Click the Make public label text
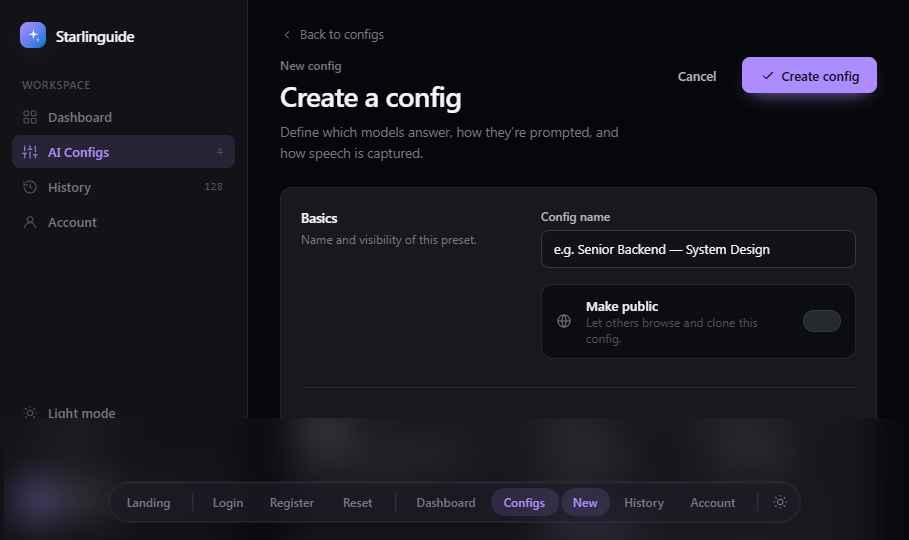This screenshot has width=909, height=540. pos(622,306)
